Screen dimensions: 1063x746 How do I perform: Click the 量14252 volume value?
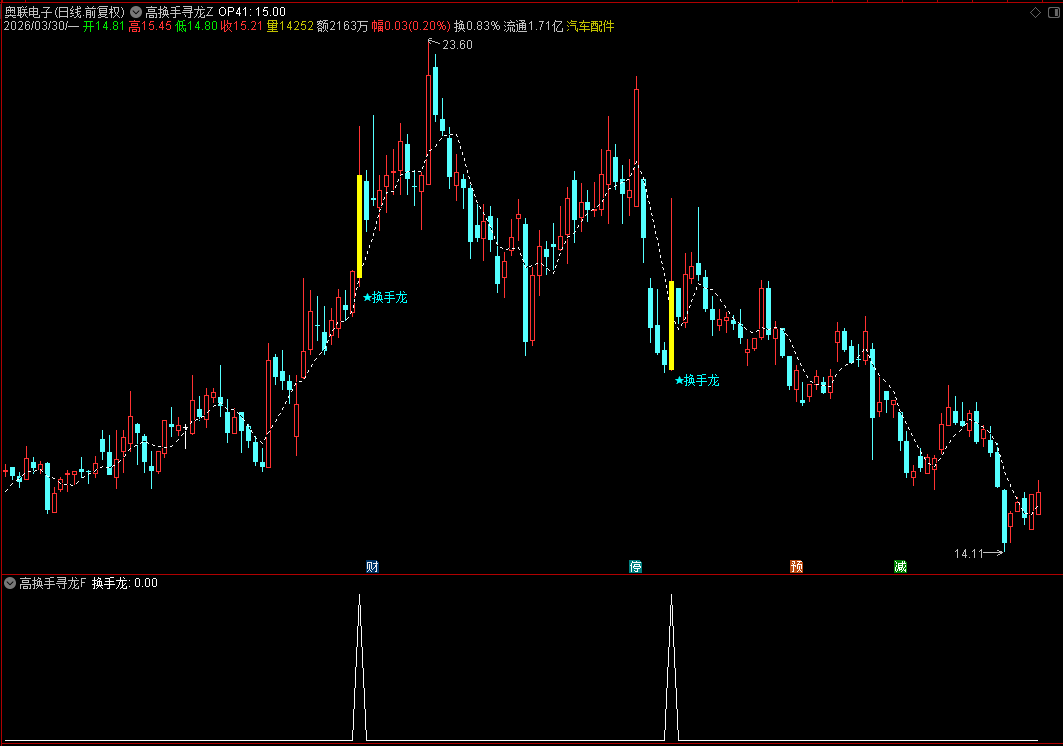point(289,26)
